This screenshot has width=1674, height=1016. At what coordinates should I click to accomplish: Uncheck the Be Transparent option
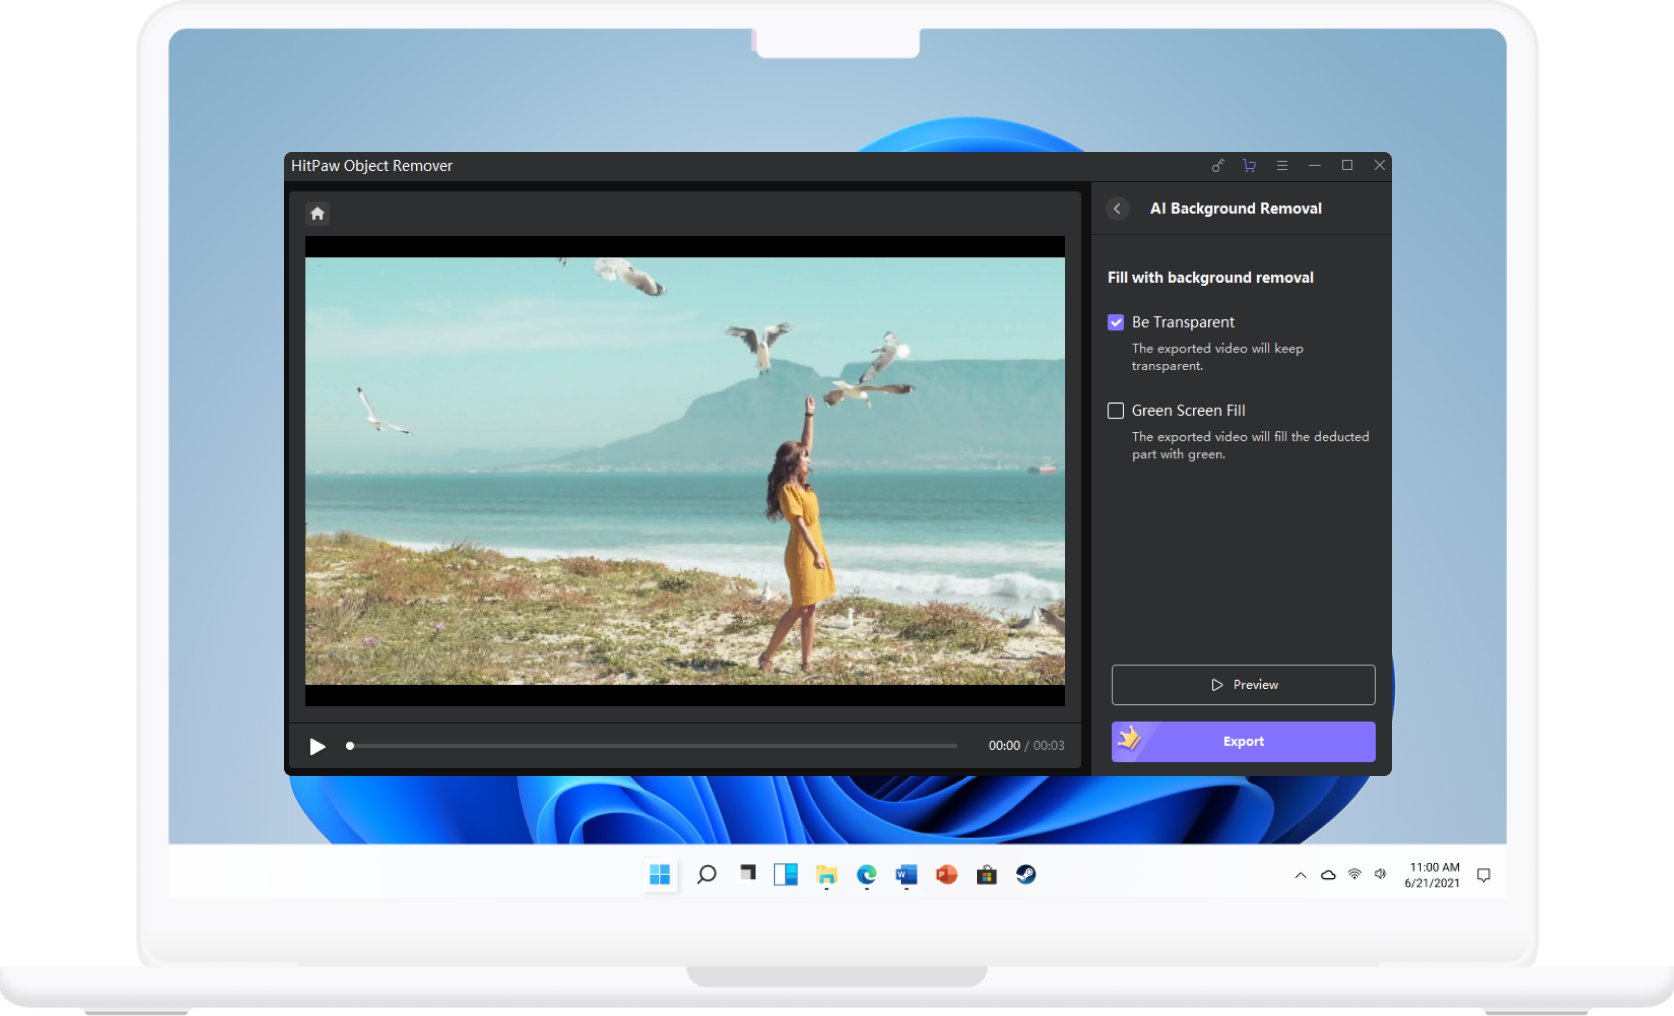tap(1116, 322)
